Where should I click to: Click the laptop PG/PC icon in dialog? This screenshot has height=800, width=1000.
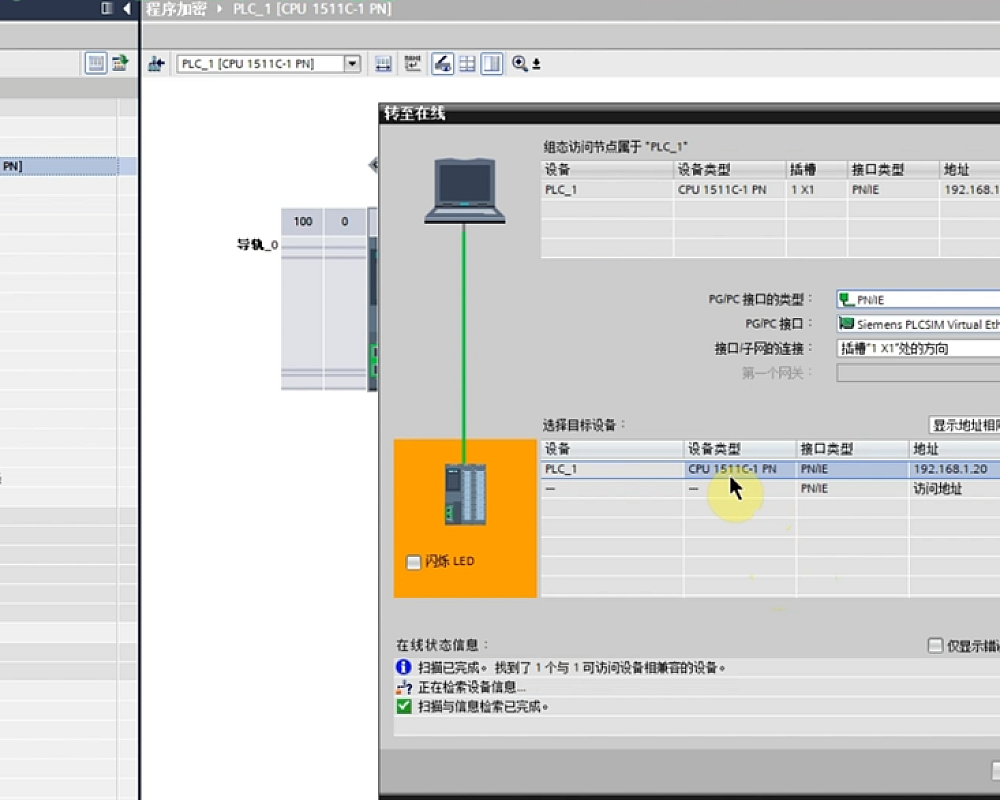point(464,190)
